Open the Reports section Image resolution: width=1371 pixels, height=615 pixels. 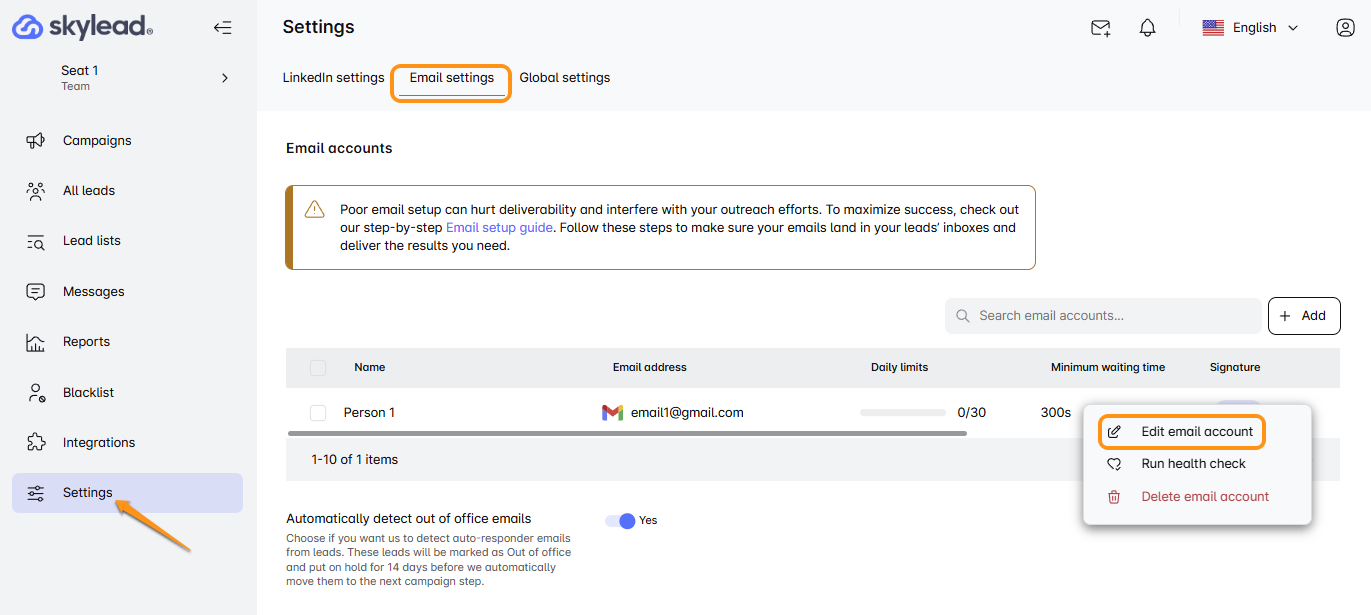pos(86,342)
